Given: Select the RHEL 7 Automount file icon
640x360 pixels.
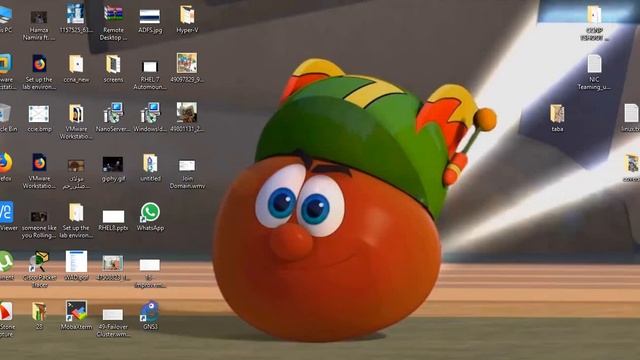Looking at the screenshot, I should coord(150,66).
